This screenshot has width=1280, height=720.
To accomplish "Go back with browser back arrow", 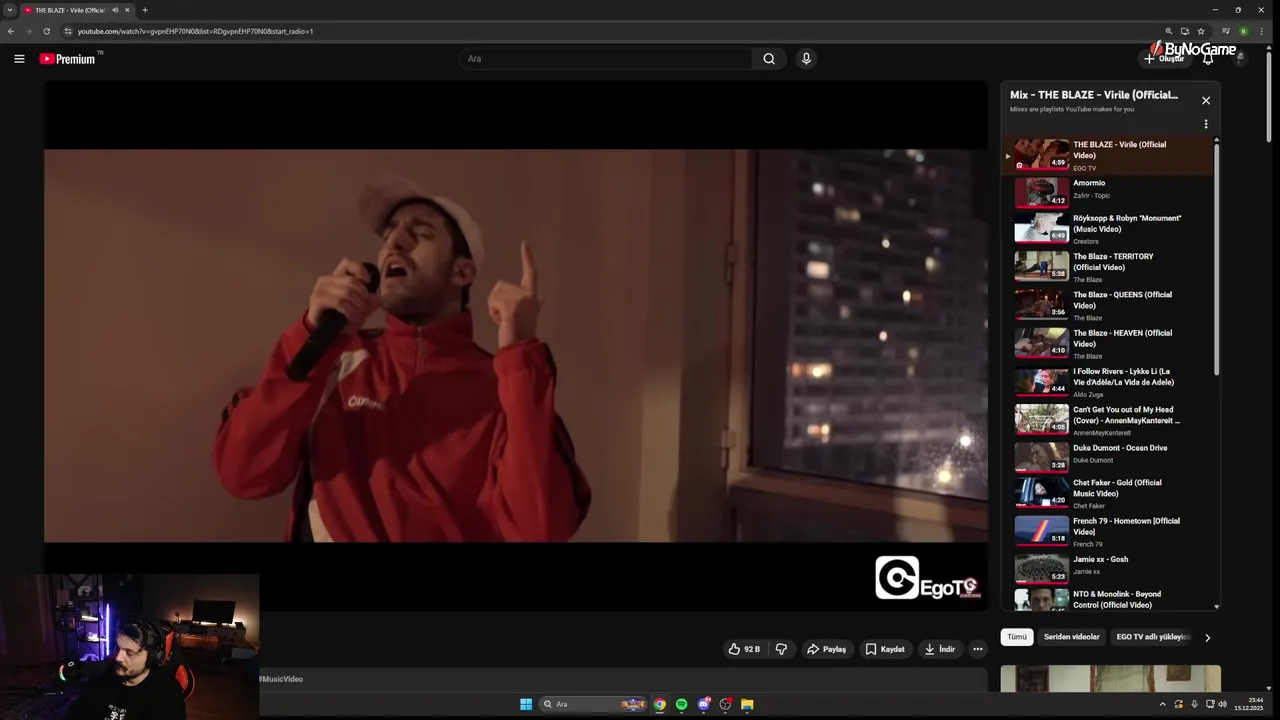I will pyautogui.click(x=11, y=31).
